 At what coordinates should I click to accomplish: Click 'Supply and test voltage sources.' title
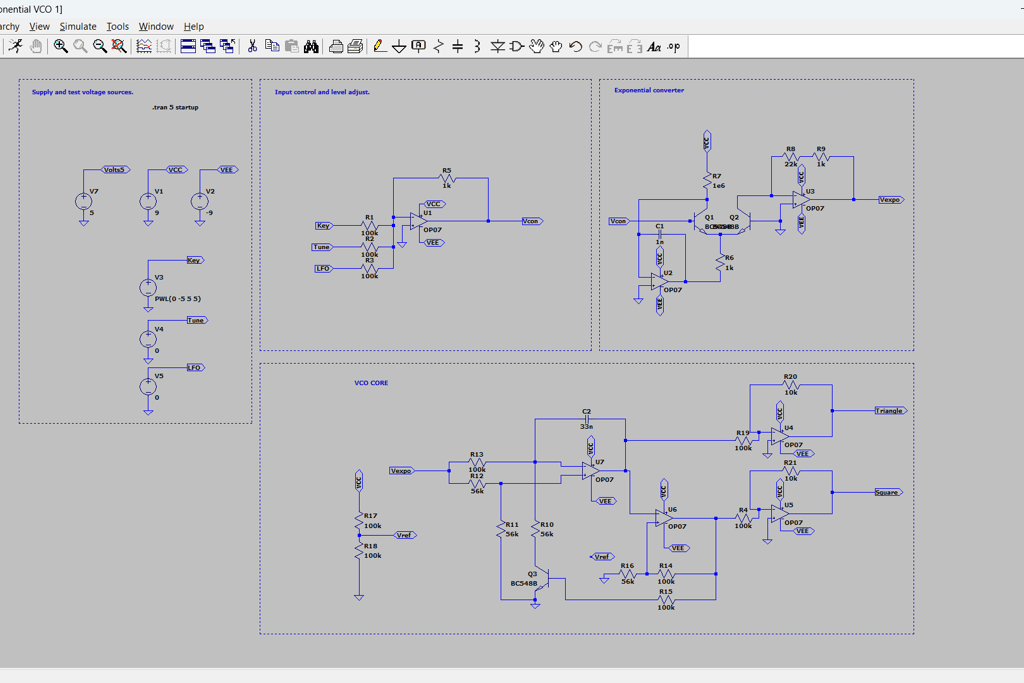tap(82, 92)
